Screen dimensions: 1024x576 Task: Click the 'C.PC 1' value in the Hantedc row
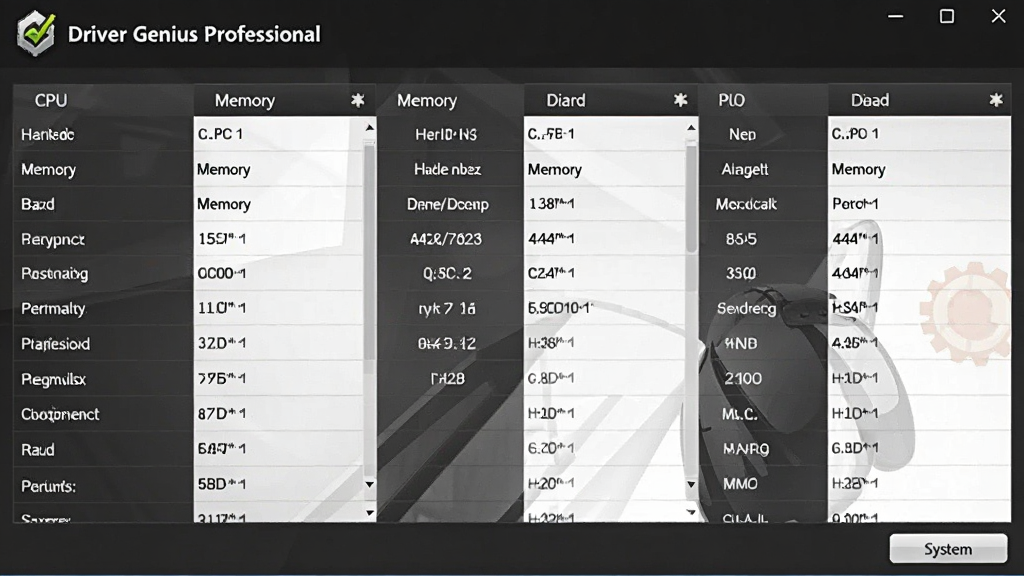[221, 134]
